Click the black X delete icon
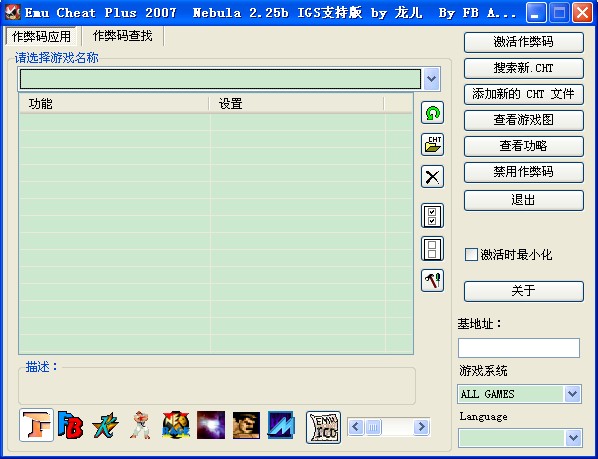The height and width of the screenshot is (459, 598). pos(432,177)
